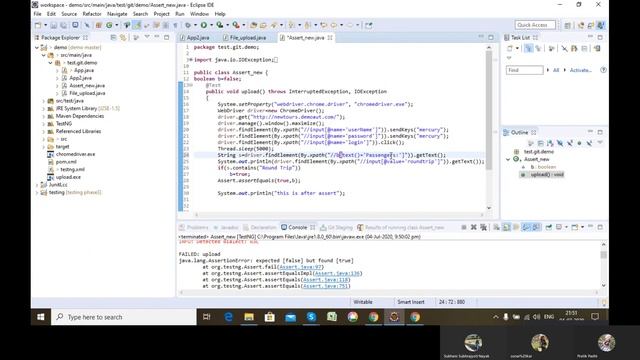Open the Run button dropdown arrow
The height and width of the screenshot is (360, 640).
tap(211, 25)
